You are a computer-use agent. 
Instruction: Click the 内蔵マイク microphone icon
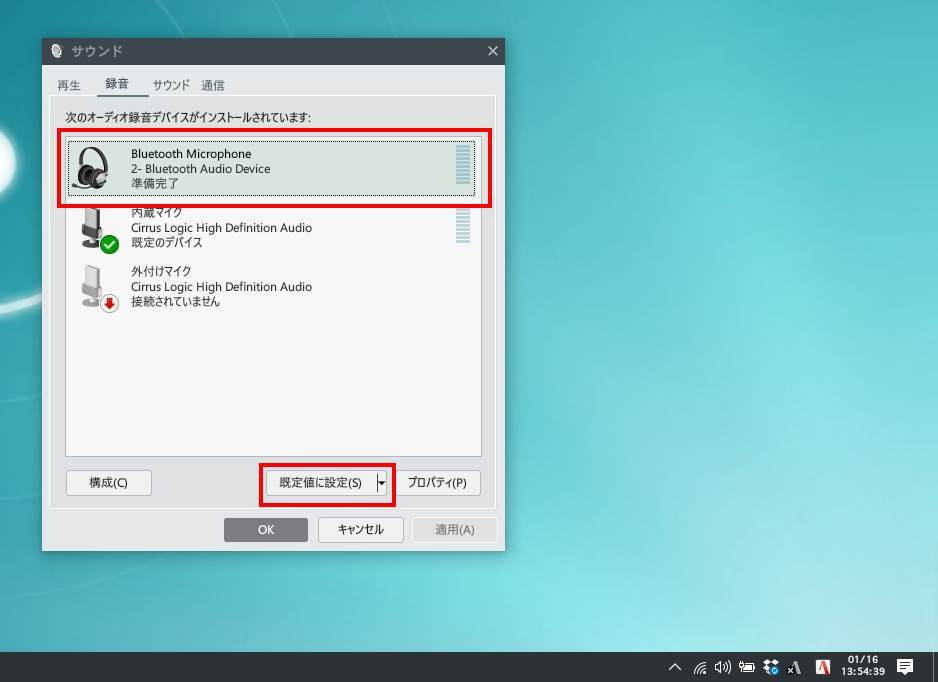click(95, 228)
